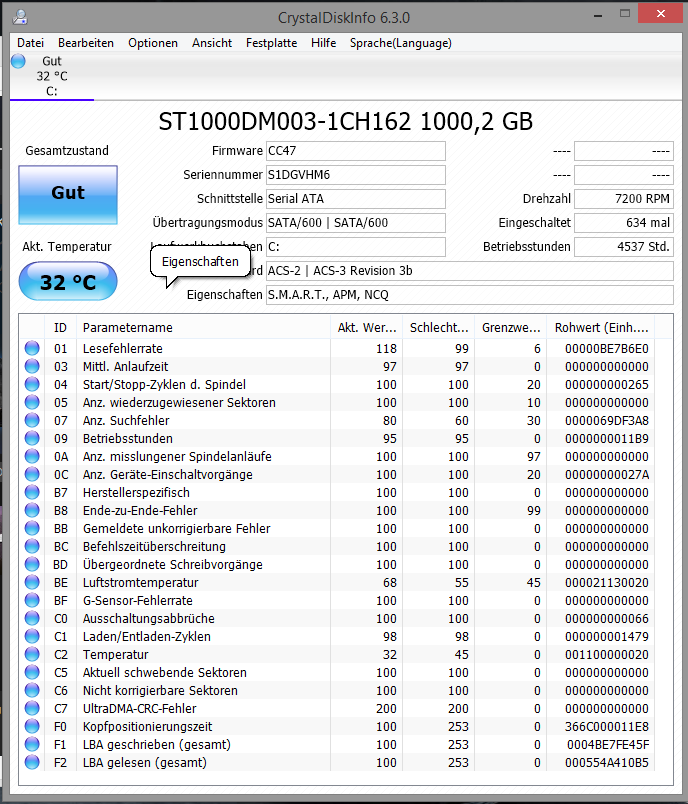Image resolution: width=688 pixels, height=804 pixels.
Task: Open the Datei menu
Action: (30, 43)
